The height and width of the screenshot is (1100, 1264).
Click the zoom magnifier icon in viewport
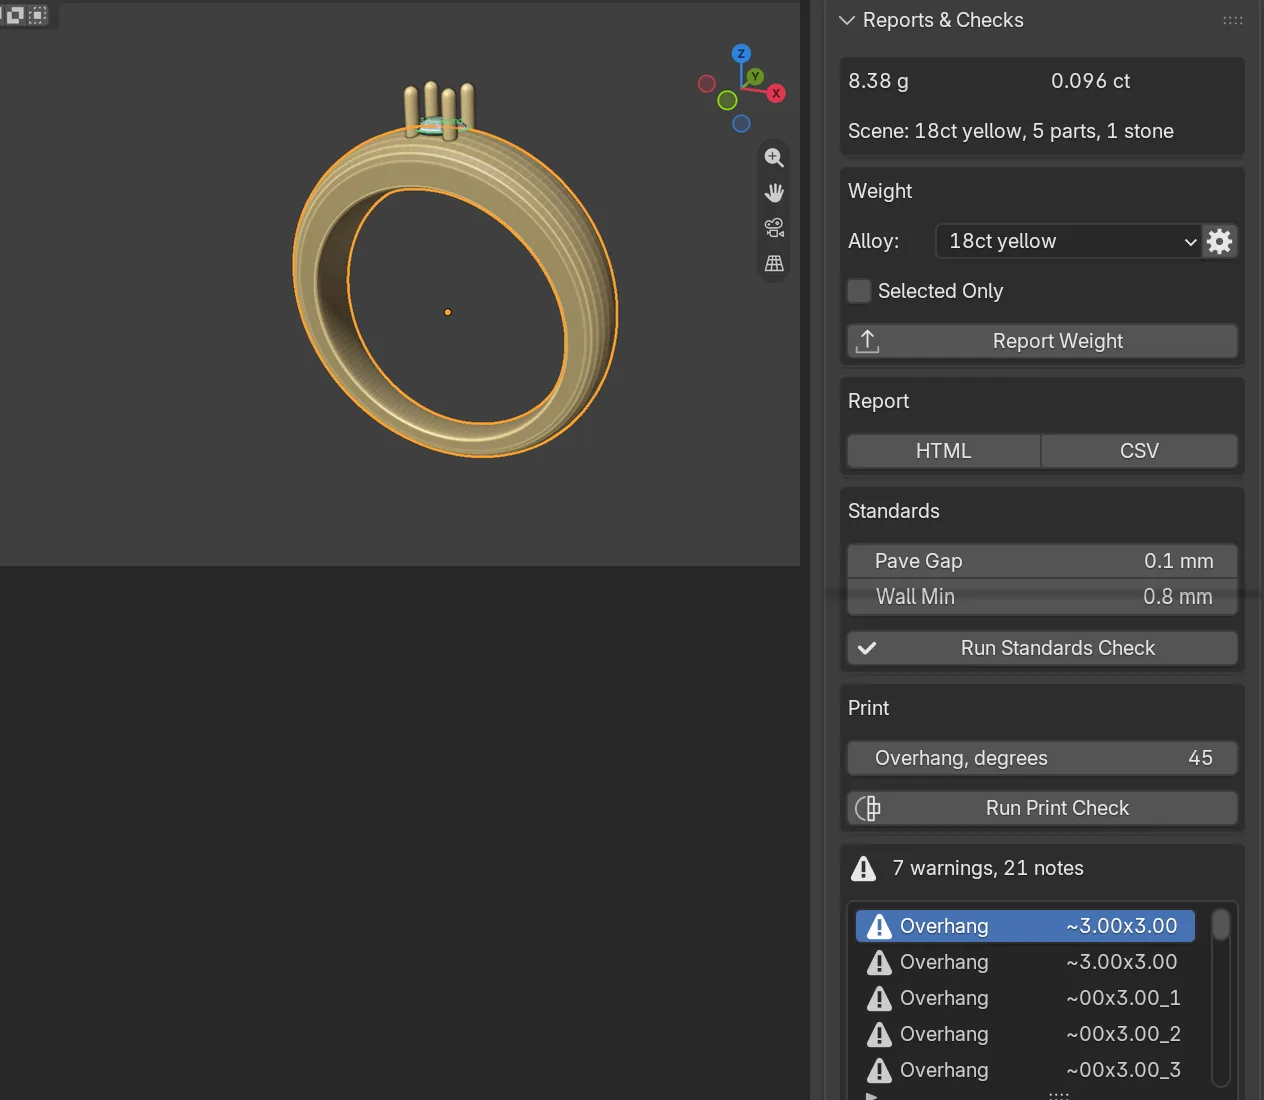point(774,158)
